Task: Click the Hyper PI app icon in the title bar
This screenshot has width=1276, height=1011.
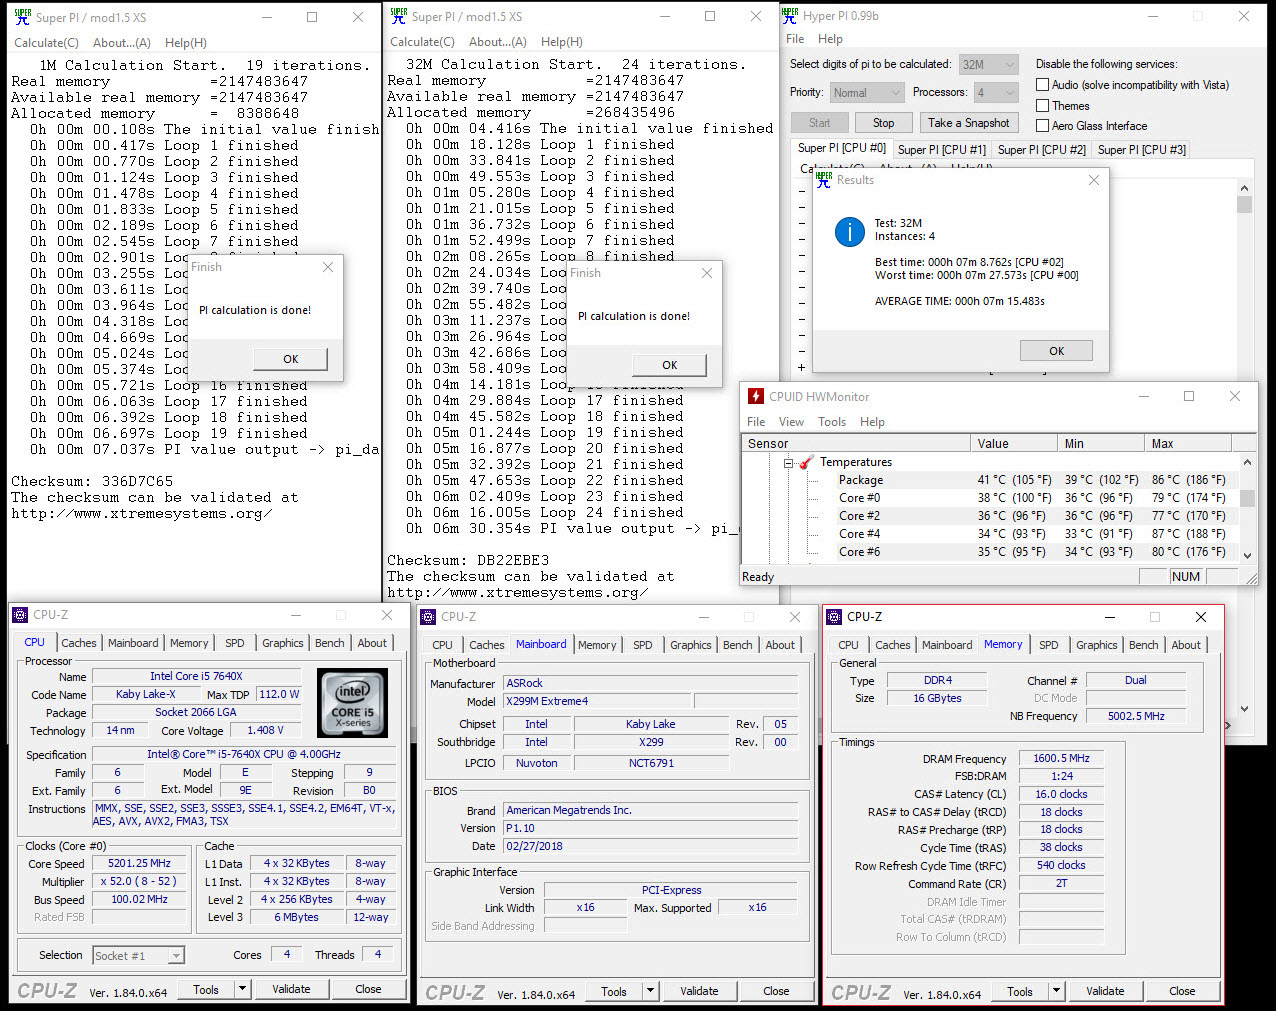Action: pos(790,16)
